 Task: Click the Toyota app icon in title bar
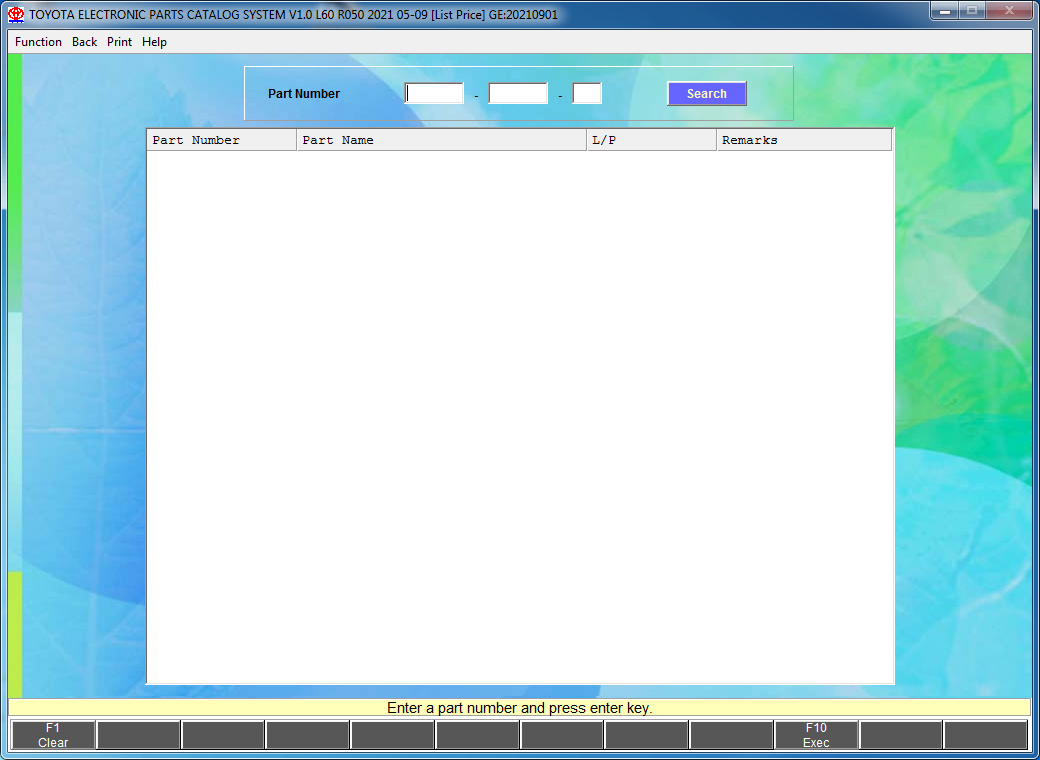click(x=16, y=15)
